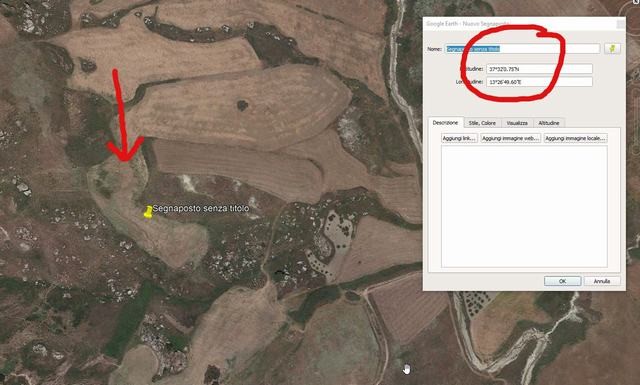Click the yellow placemark pin on the map

[x=148, y=211]
